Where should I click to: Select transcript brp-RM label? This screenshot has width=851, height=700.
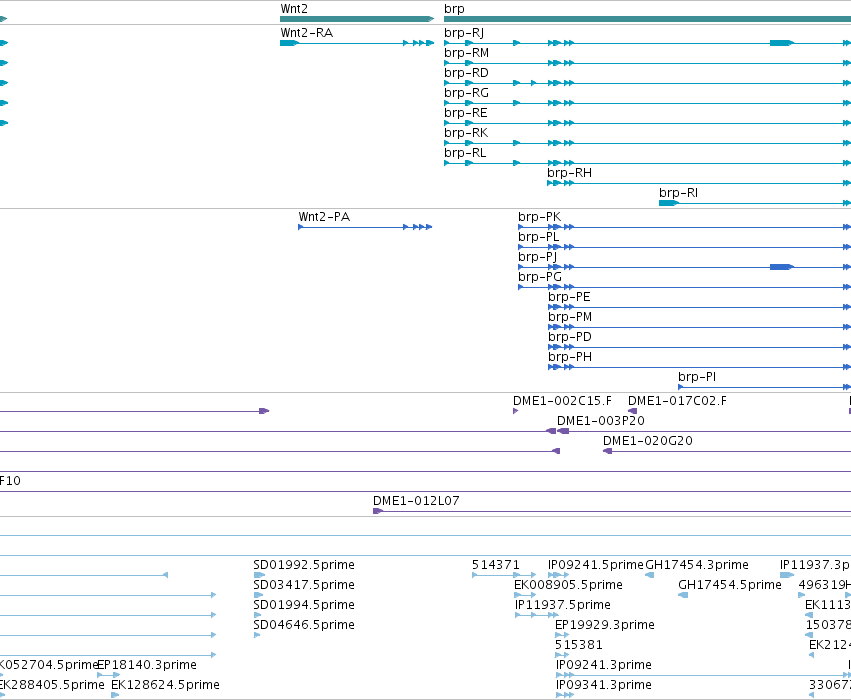pyautogui.click(x=466, y=53)
